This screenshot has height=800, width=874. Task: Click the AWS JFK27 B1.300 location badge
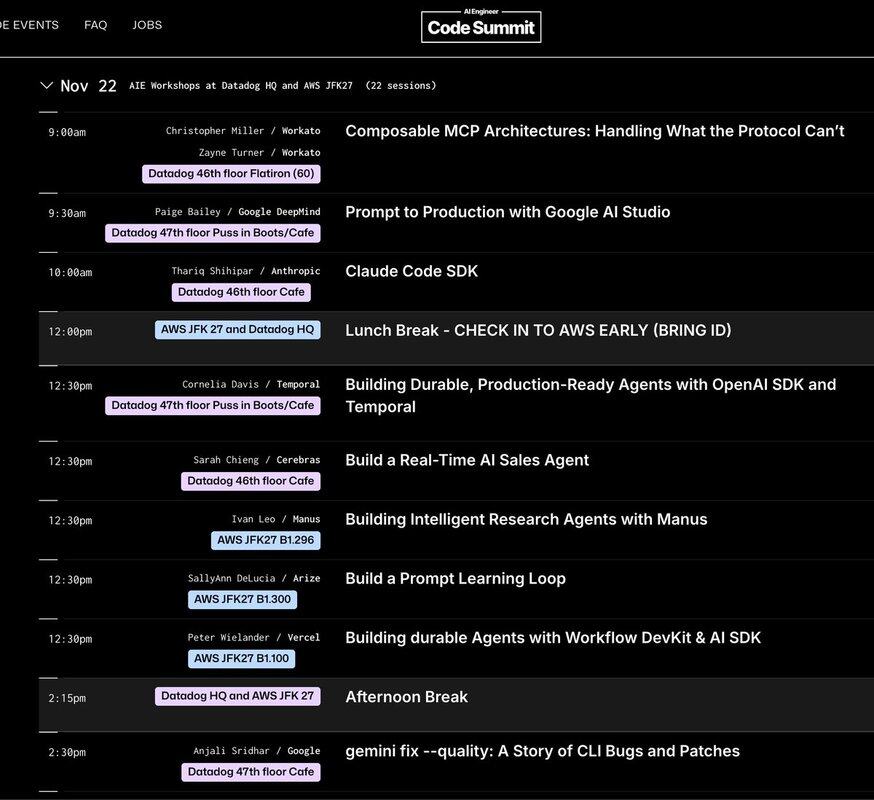(x=242, y=600)
